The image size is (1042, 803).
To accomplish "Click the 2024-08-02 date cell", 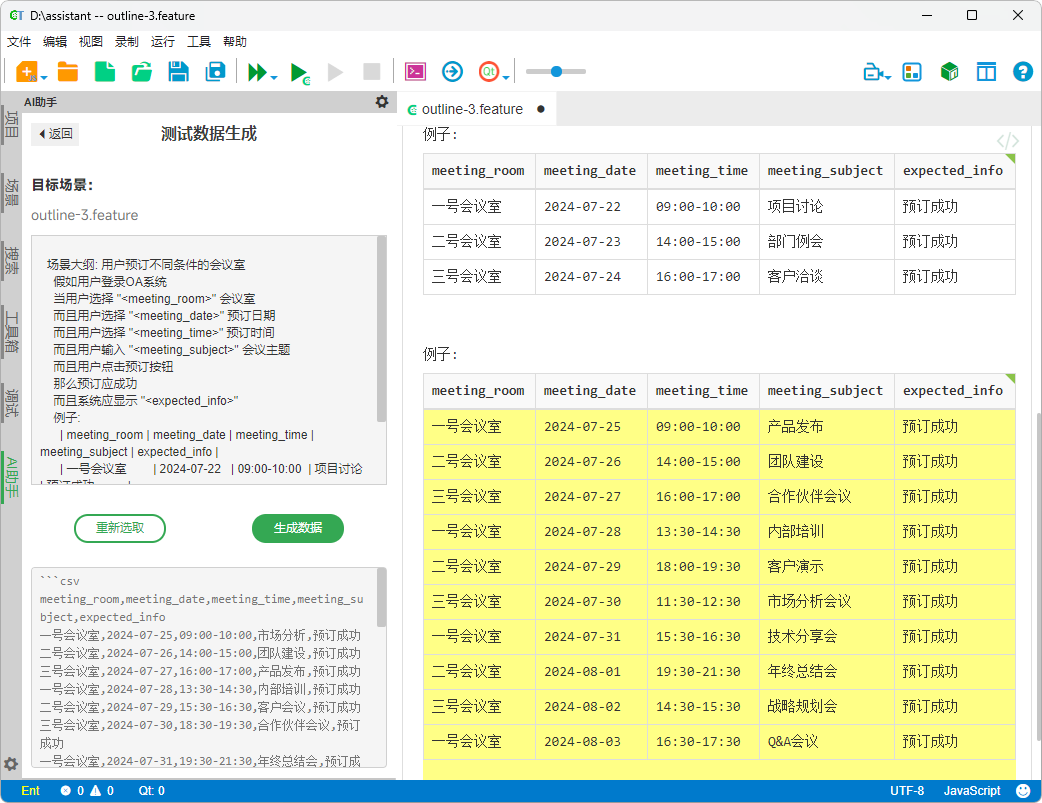I will tap(591, 706).
